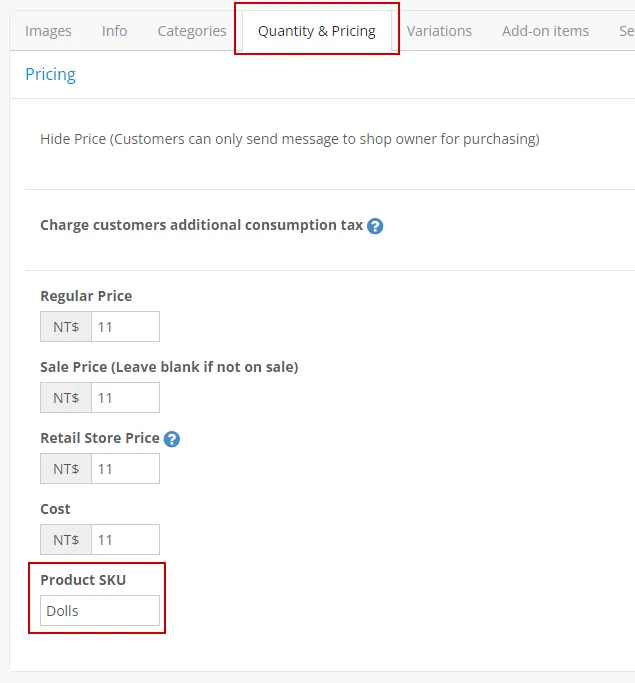Screen dimensions: 635x683
Task: Click NT$ prefix of Cost field
Action: 66,540
